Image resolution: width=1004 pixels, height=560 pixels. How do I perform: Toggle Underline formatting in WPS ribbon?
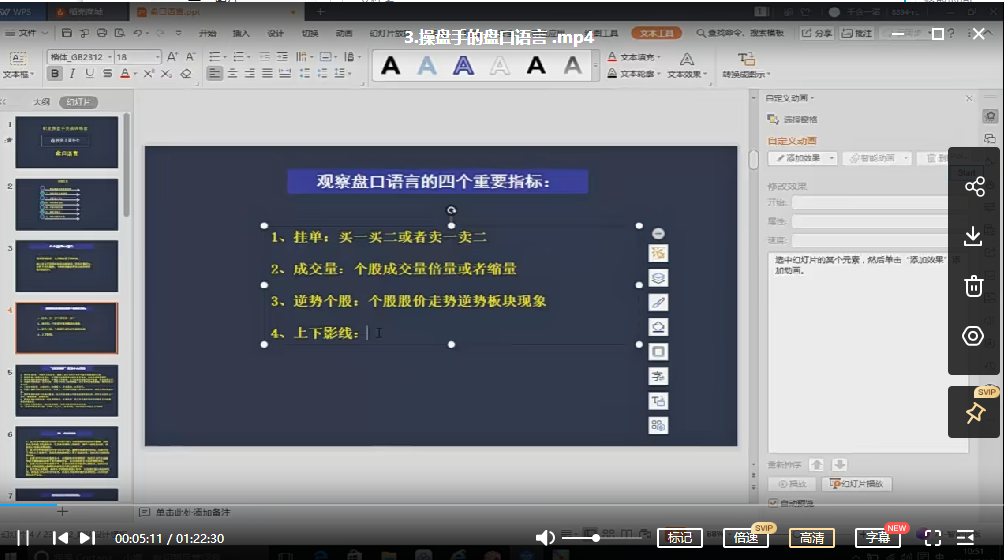[x=90, y=74]
